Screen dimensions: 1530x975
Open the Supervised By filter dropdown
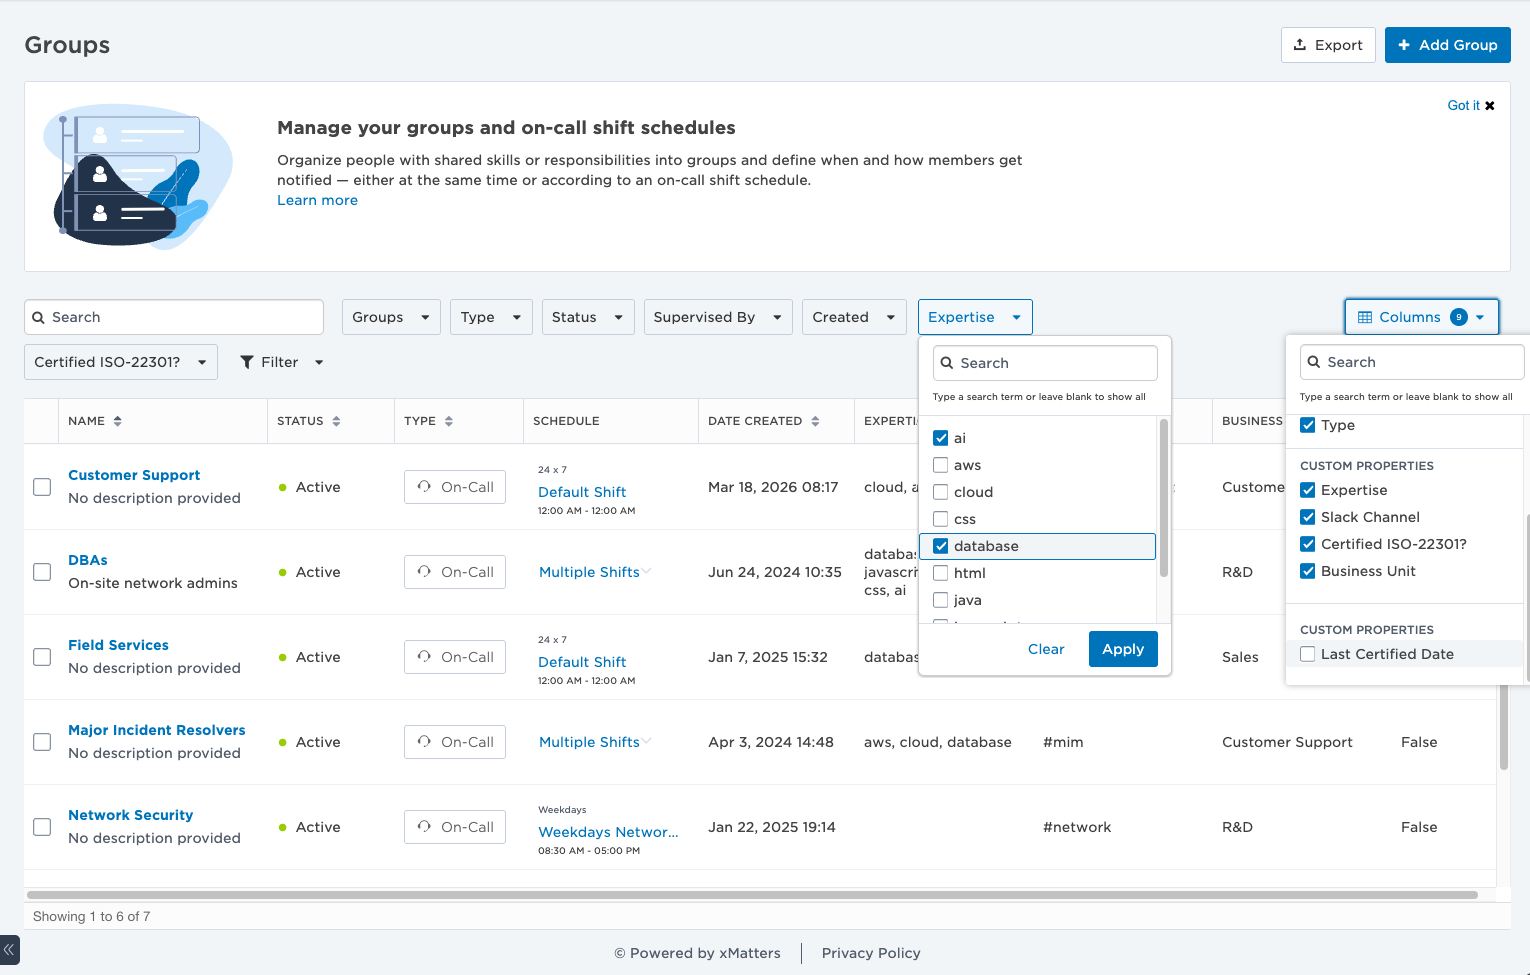click(x=718, y=317)
